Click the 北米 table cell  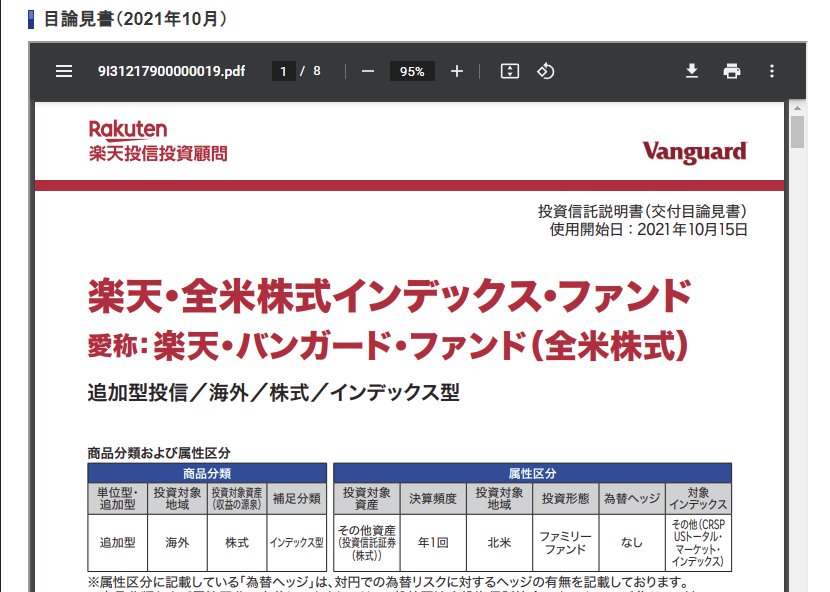coord(499,543)
